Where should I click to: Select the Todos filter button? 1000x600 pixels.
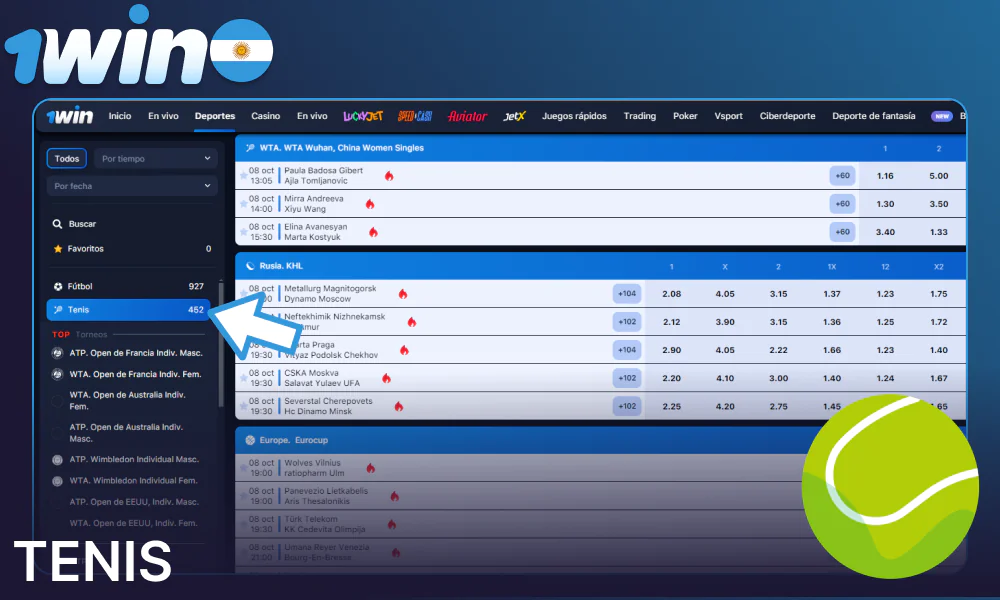click(66, 158)
